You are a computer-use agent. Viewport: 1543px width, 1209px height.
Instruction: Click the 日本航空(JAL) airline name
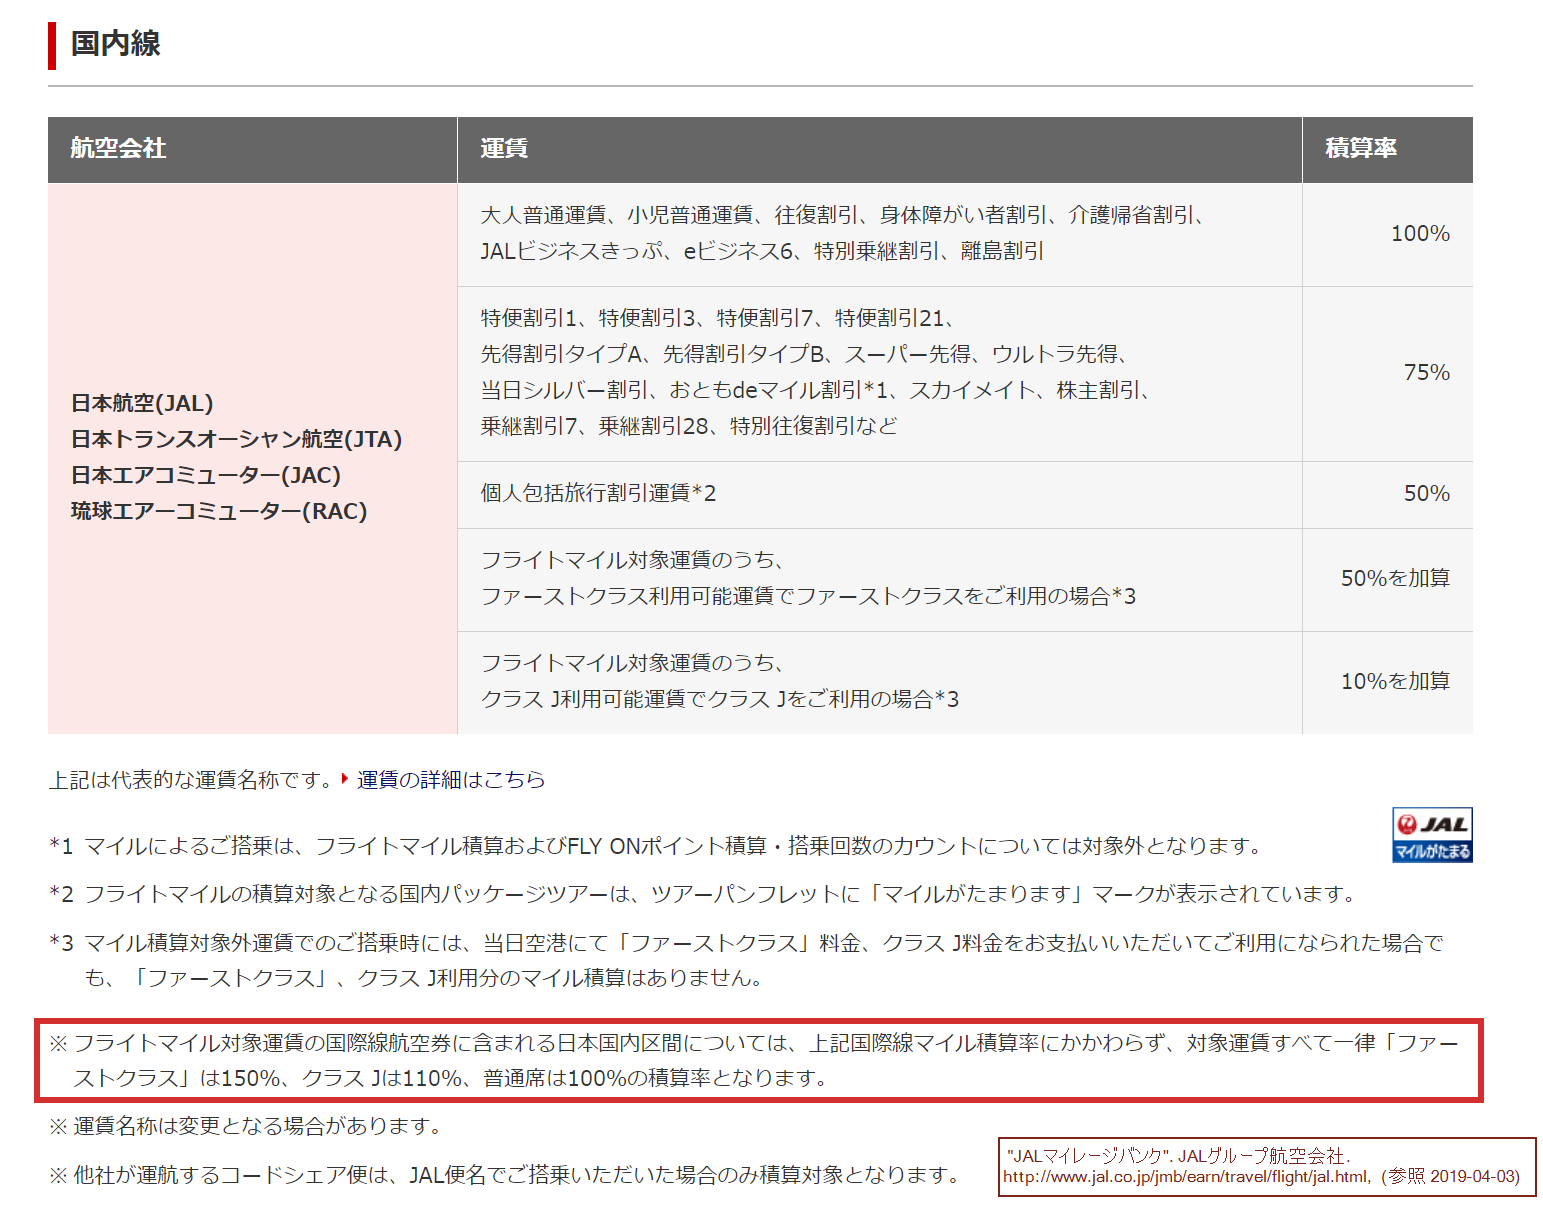[x=142, y=403]
